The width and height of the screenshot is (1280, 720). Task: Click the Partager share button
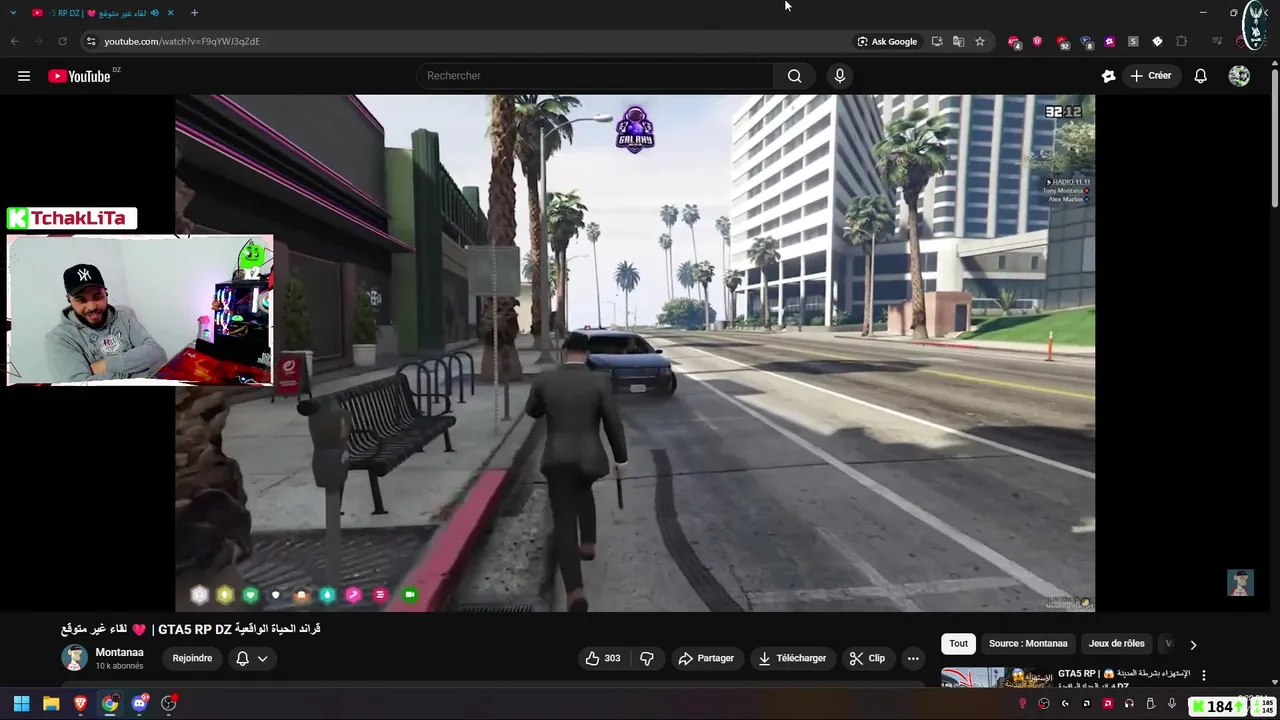tap(706, 658)
